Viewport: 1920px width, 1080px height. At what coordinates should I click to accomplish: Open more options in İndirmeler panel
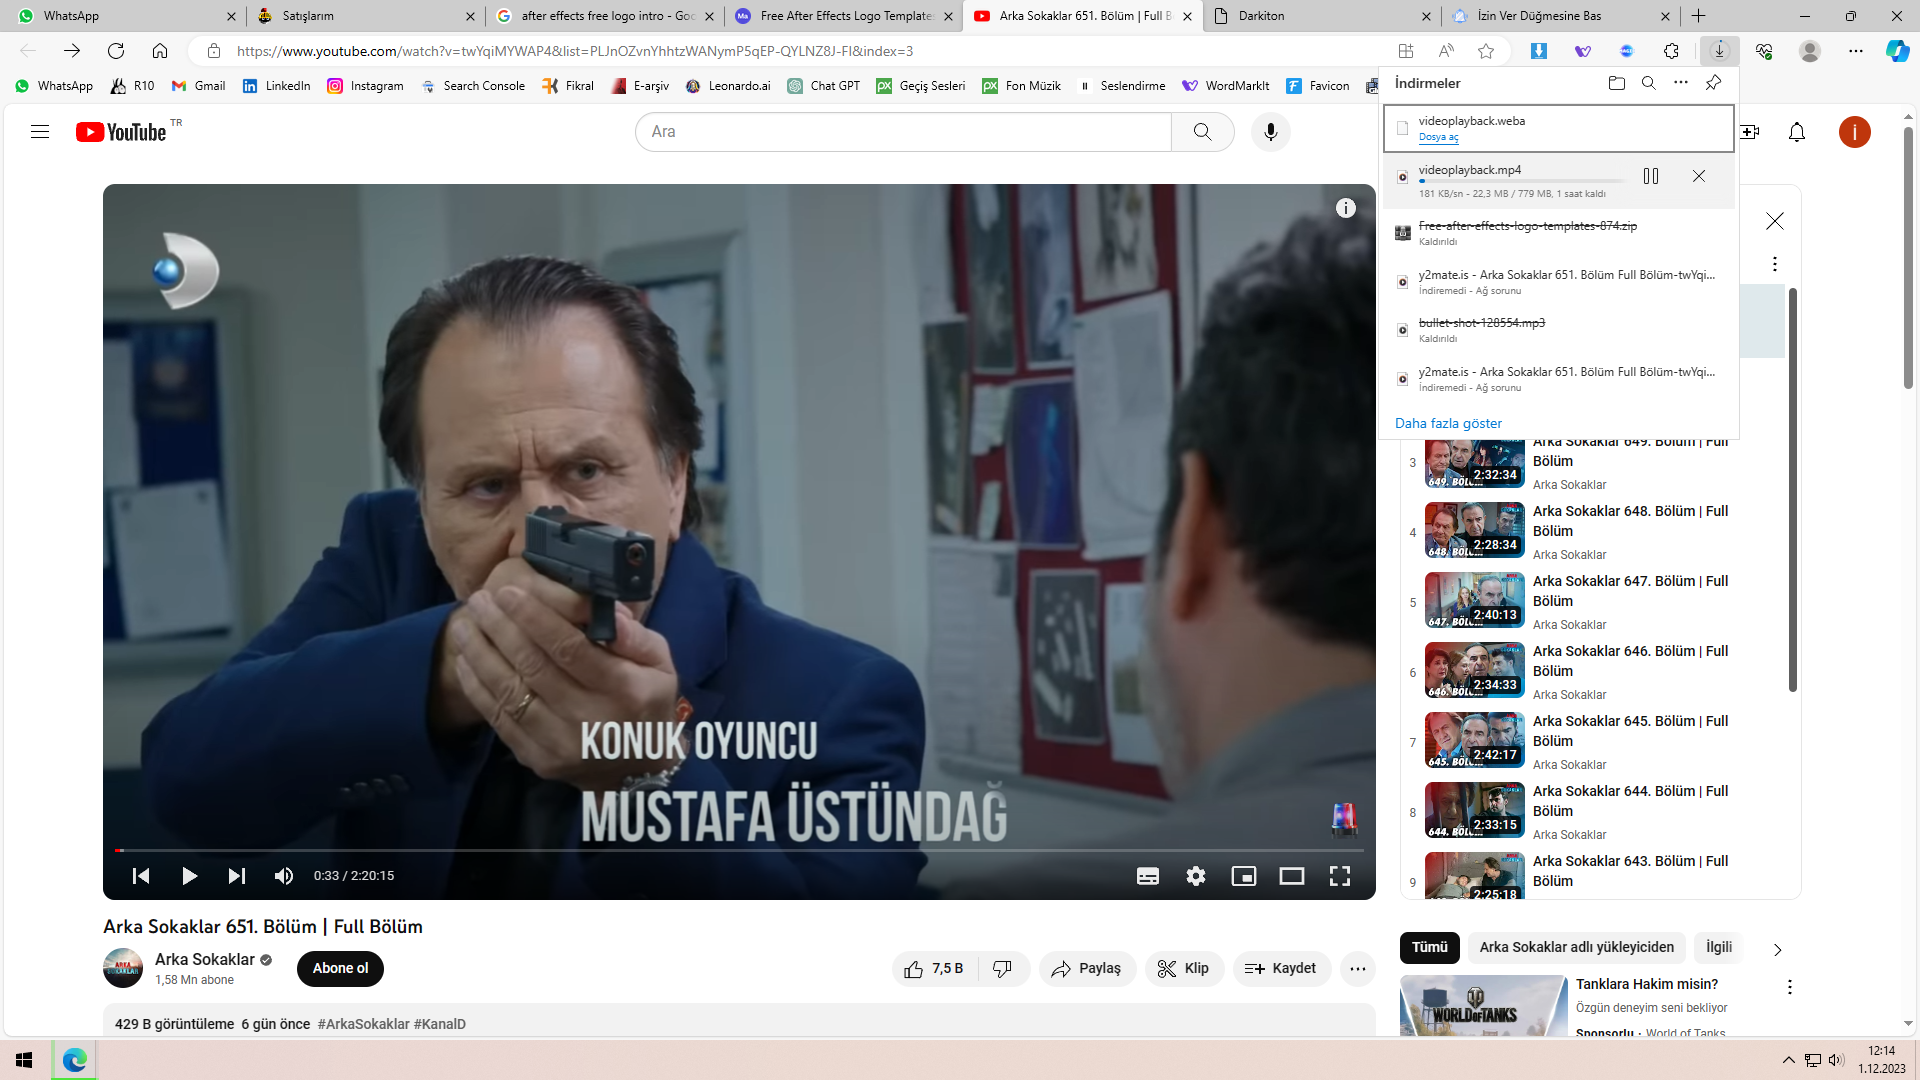click(1681, 83)
